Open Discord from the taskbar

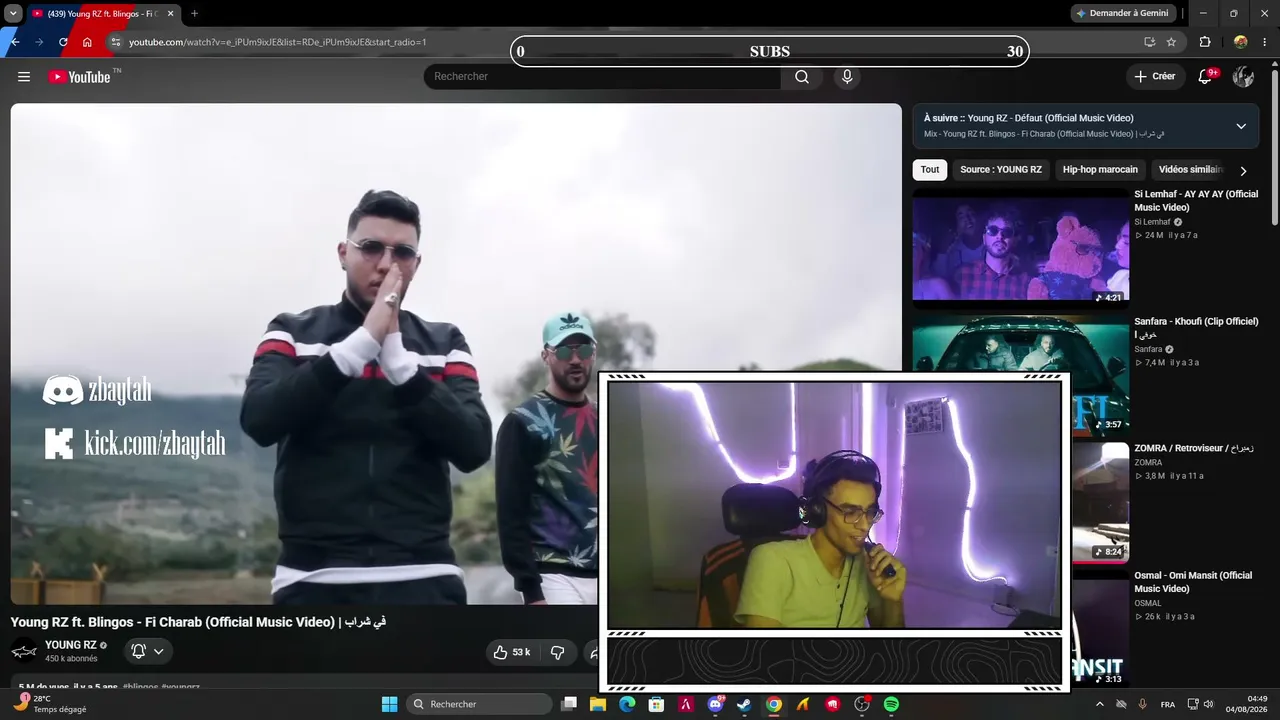coord(715,705)
